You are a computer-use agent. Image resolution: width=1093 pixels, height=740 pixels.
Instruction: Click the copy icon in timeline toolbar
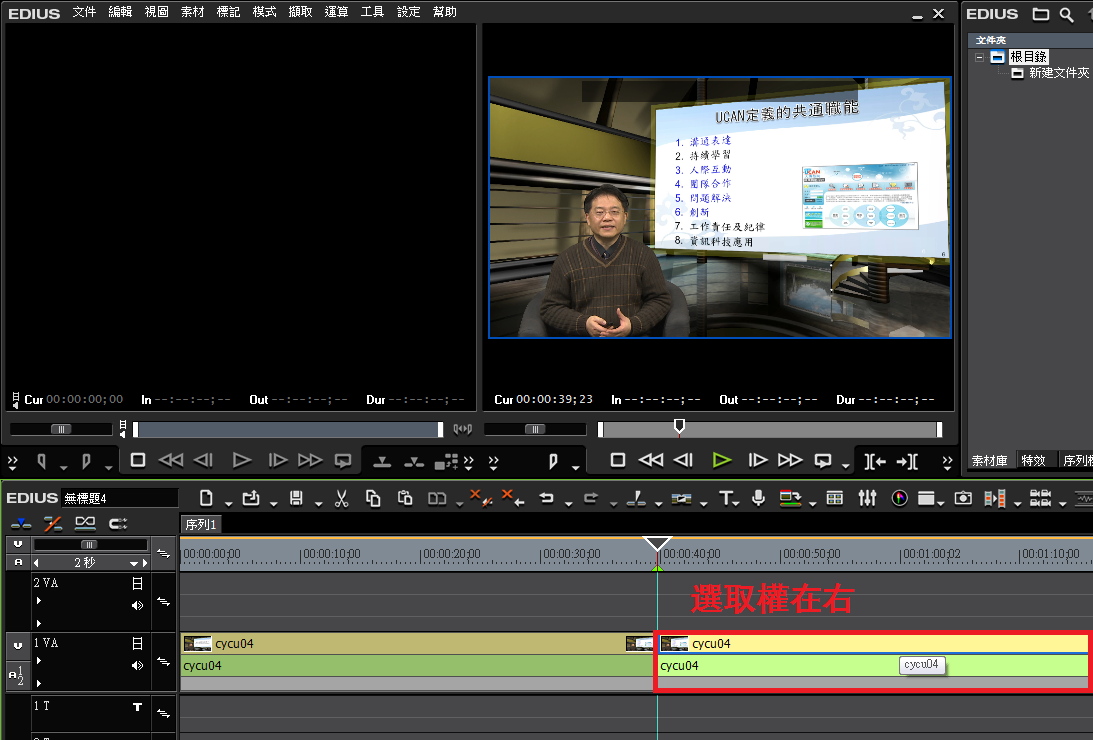pos(373,498)
